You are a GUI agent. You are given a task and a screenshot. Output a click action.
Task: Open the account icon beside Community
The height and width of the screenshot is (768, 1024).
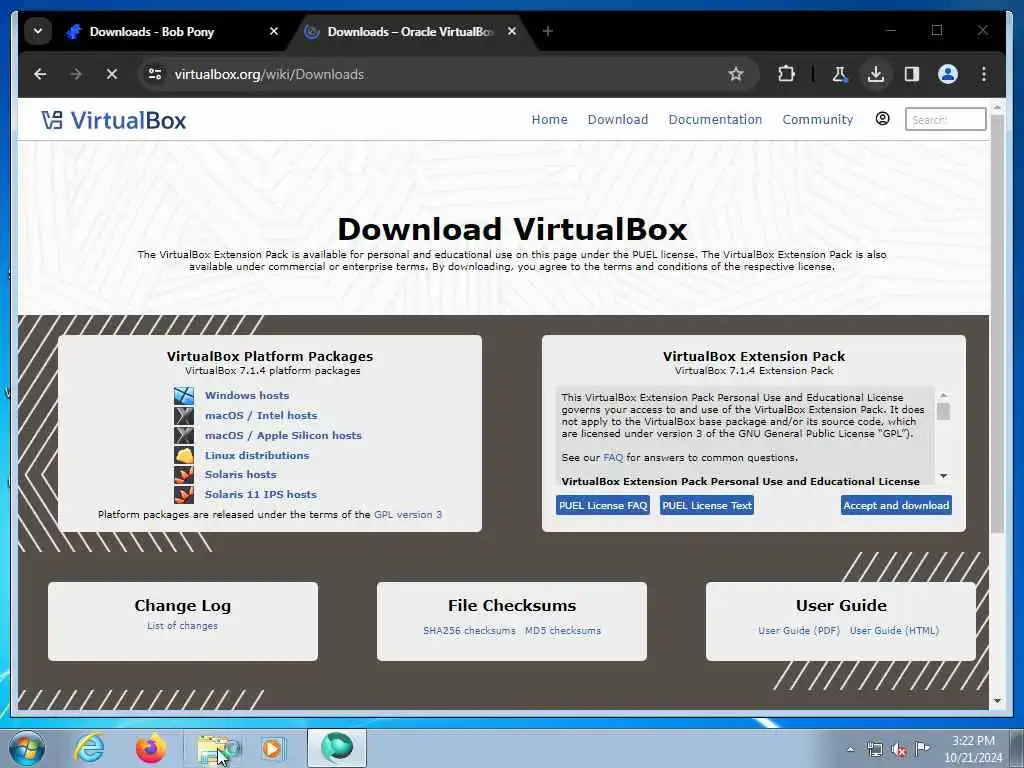(882, 119)
